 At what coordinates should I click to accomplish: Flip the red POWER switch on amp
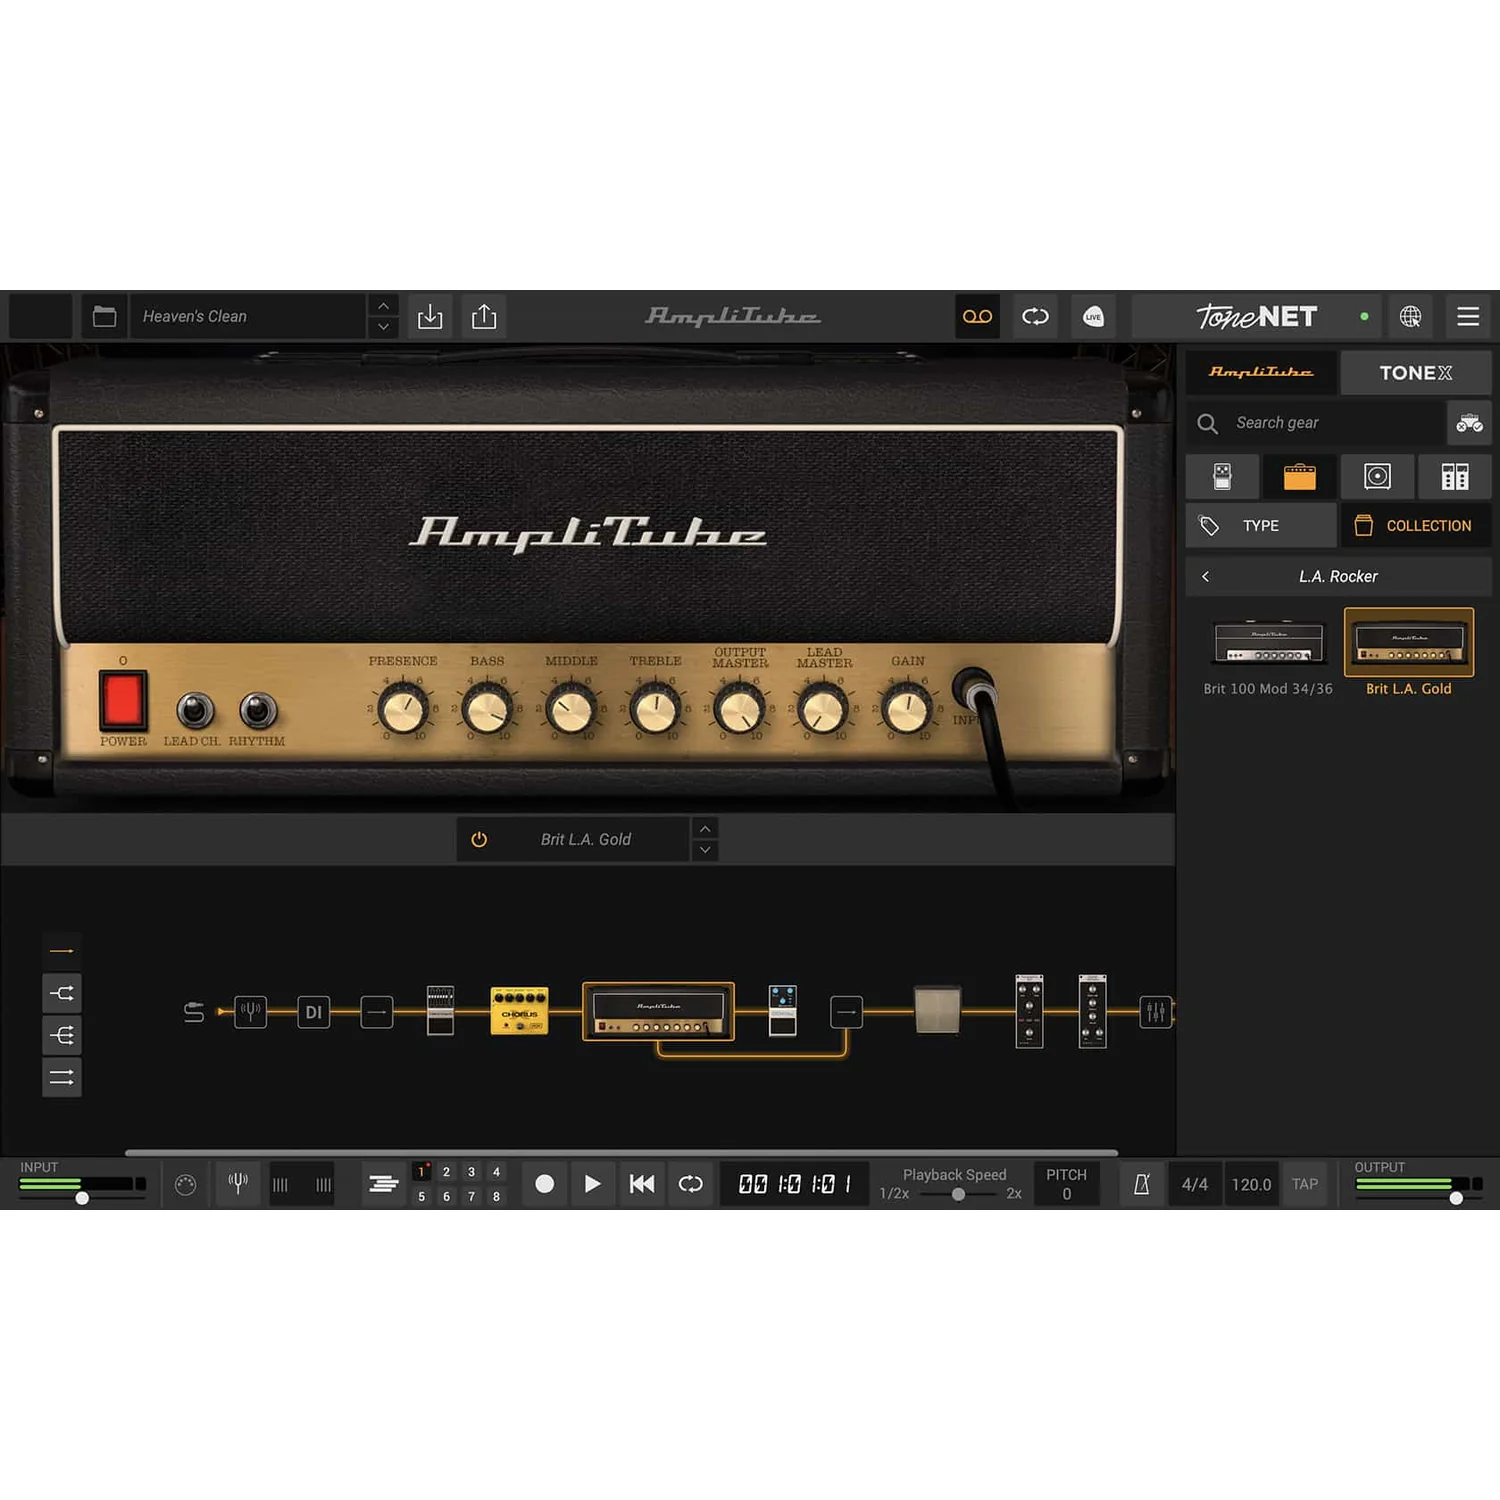[123, 700]
